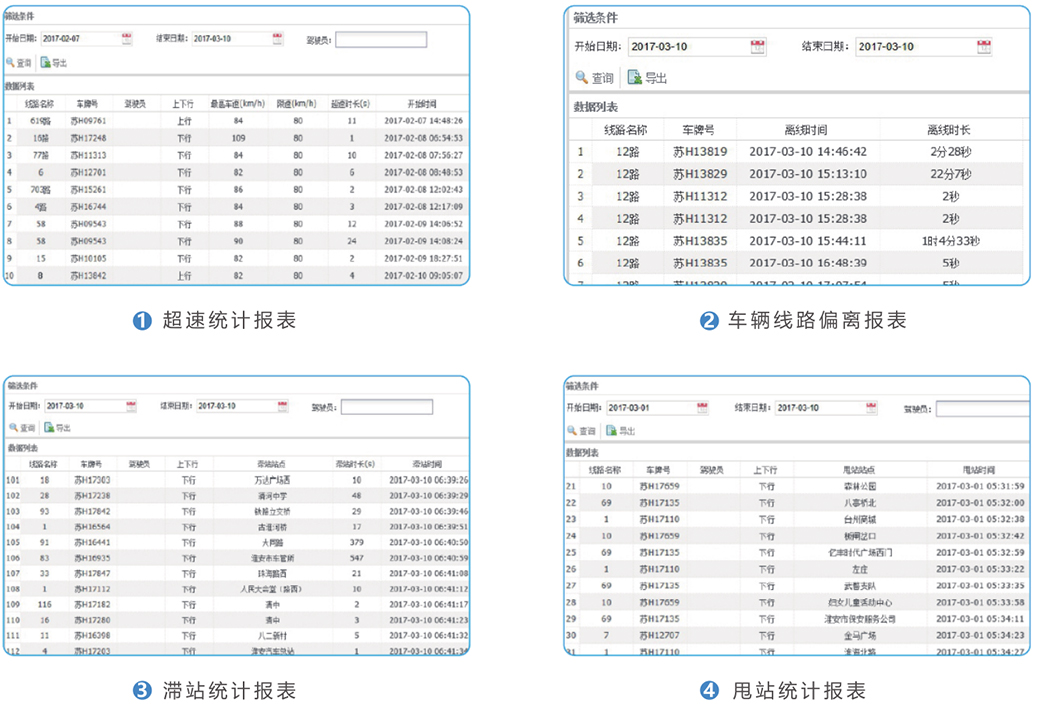Click 查询 magnifier in 车辆线路偏离报表 panel
Screen dimensions: 1038x711
pos(582,77)
